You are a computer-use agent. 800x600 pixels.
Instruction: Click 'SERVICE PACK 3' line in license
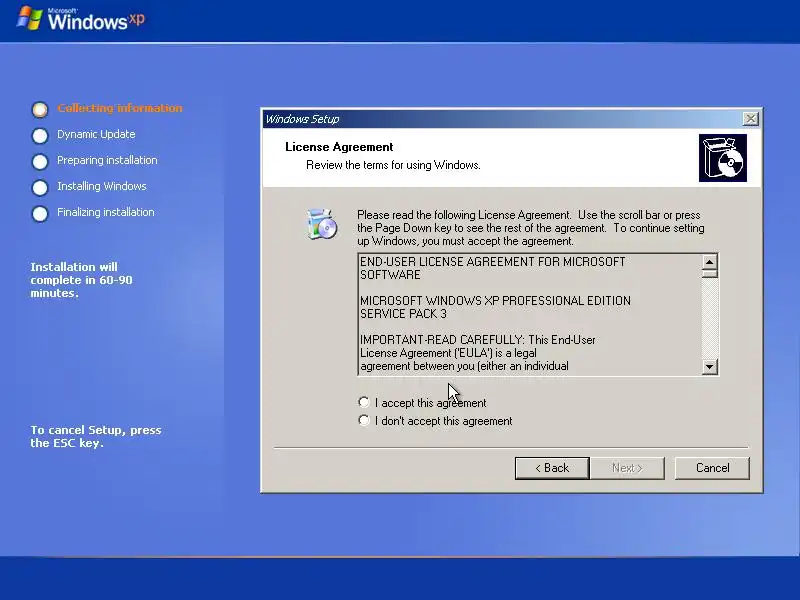[403, 314]
